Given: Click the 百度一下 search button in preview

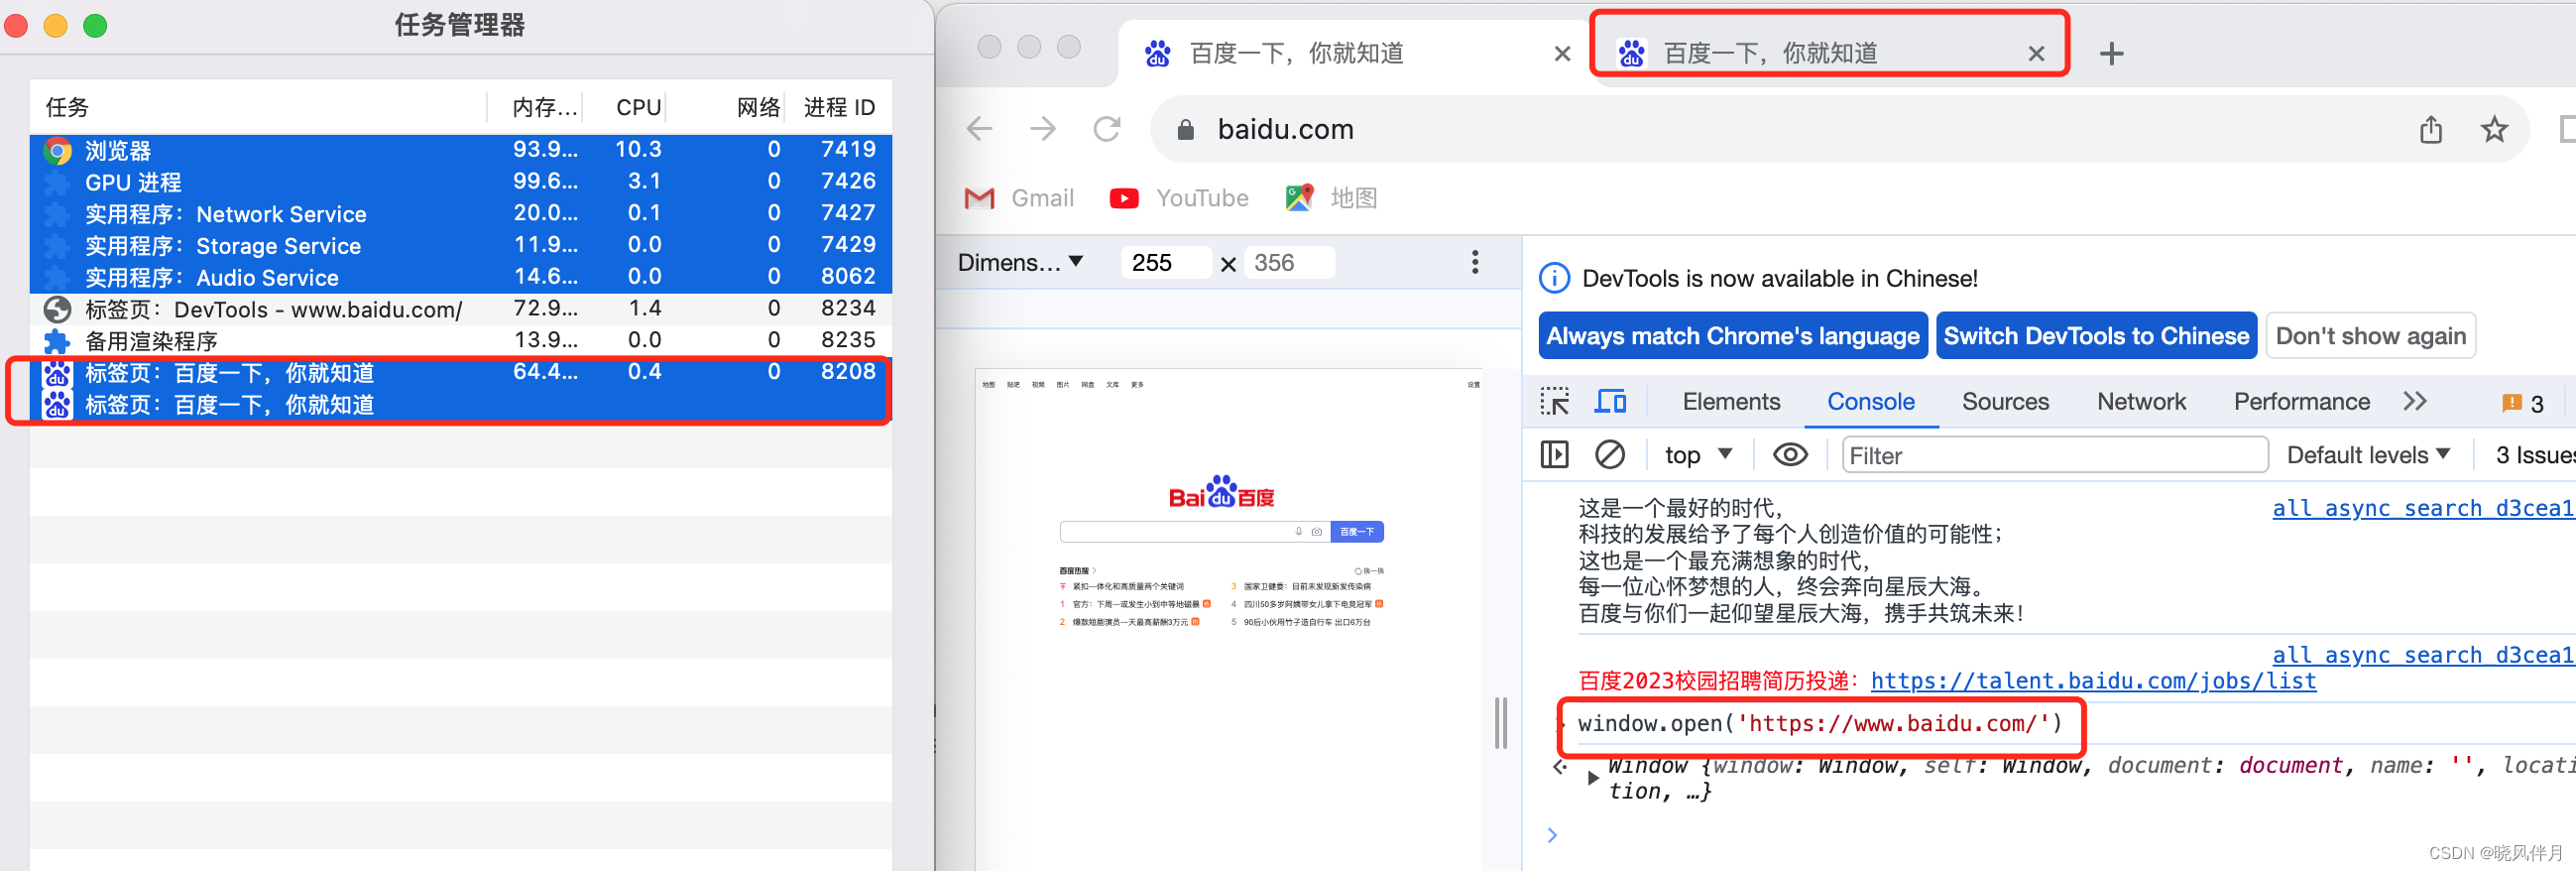Looking at the screenshot, I should pos(1357,532).
